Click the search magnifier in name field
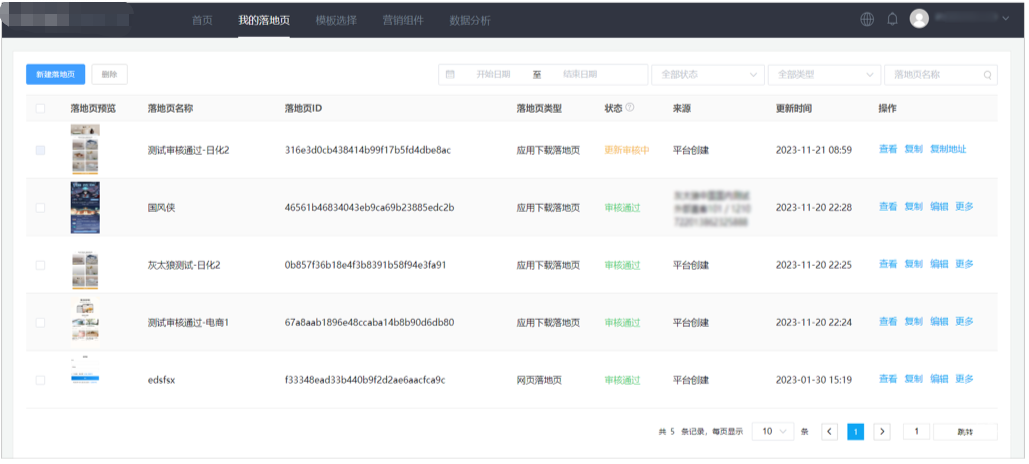The width and height of the screenshot is (1029, 464). point(988,75)
